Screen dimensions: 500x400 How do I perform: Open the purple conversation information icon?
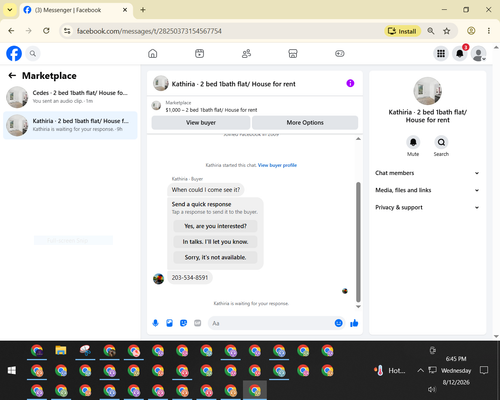[350, 83]
